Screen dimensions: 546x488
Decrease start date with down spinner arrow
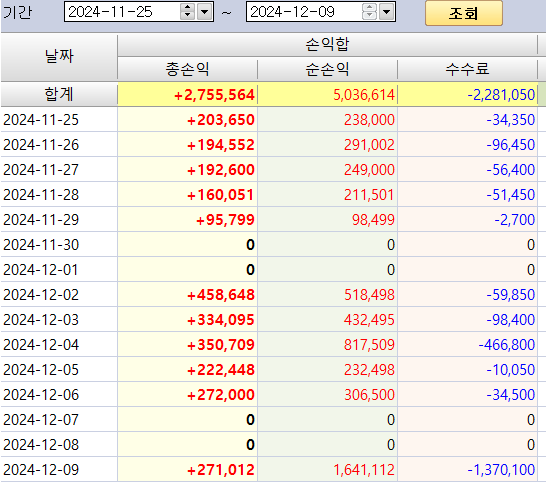188,16
